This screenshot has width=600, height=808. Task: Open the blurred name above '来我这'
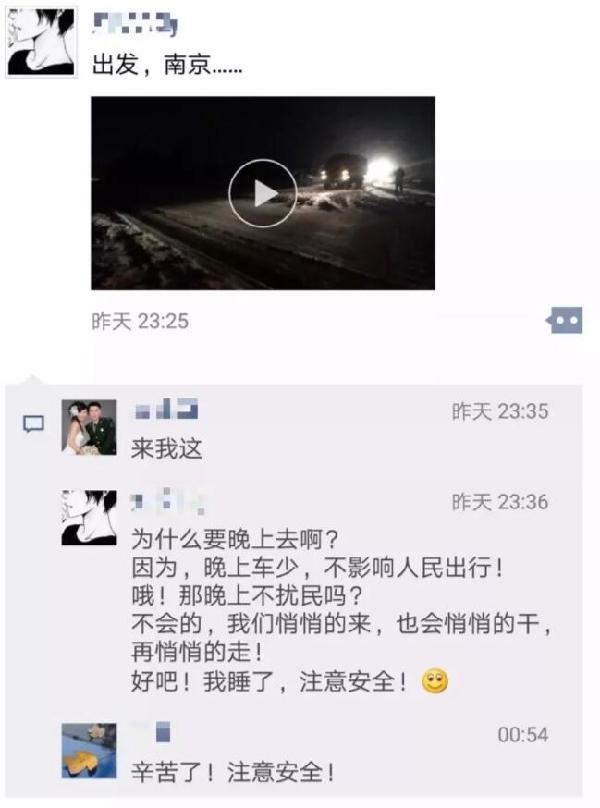click(x=166, y=410)
